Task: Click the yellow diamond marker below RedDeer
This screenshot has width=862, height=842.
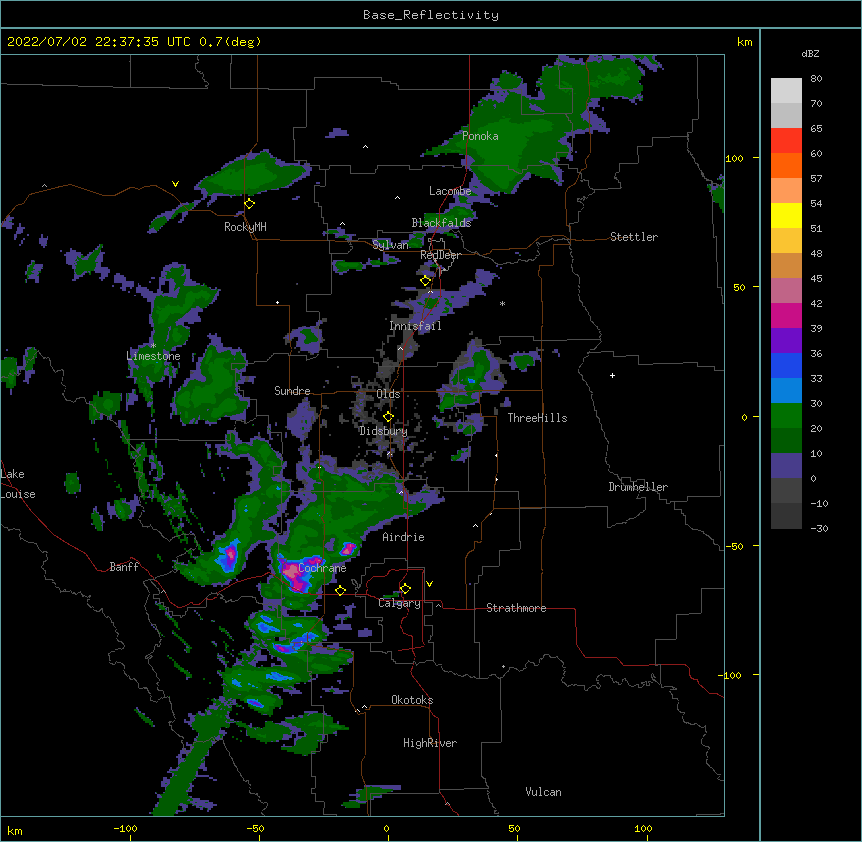Action: click(426, 281)
